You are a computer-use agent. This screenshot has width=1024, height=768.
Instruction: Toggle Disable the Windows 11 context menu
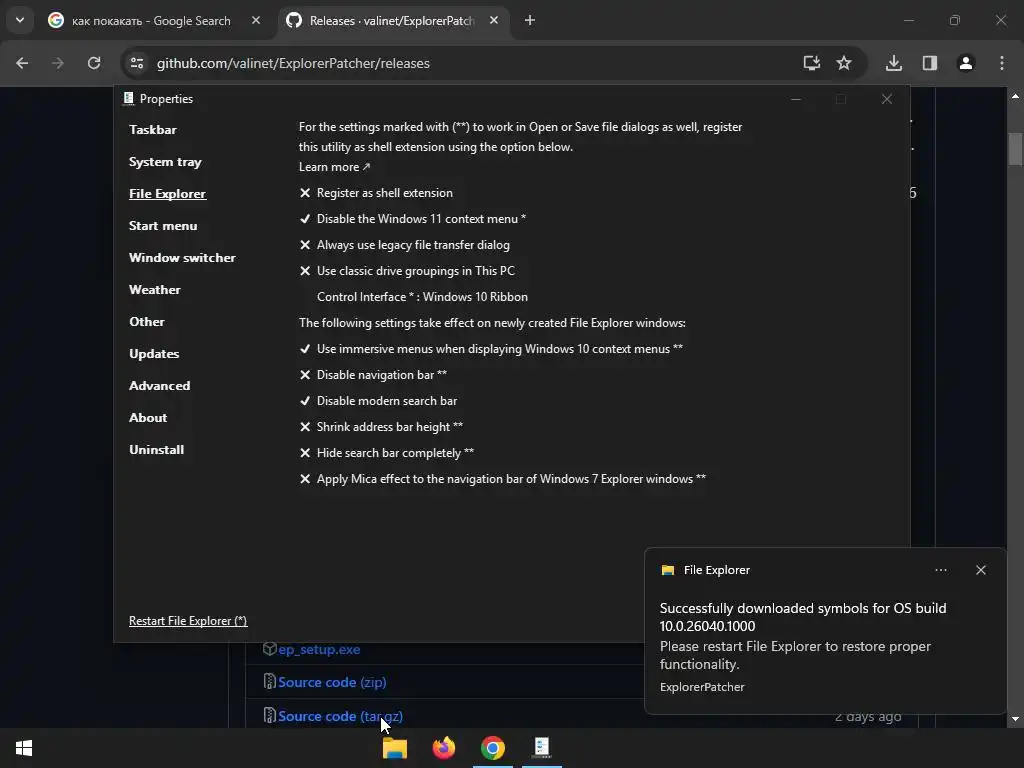(x=413, y=219)
